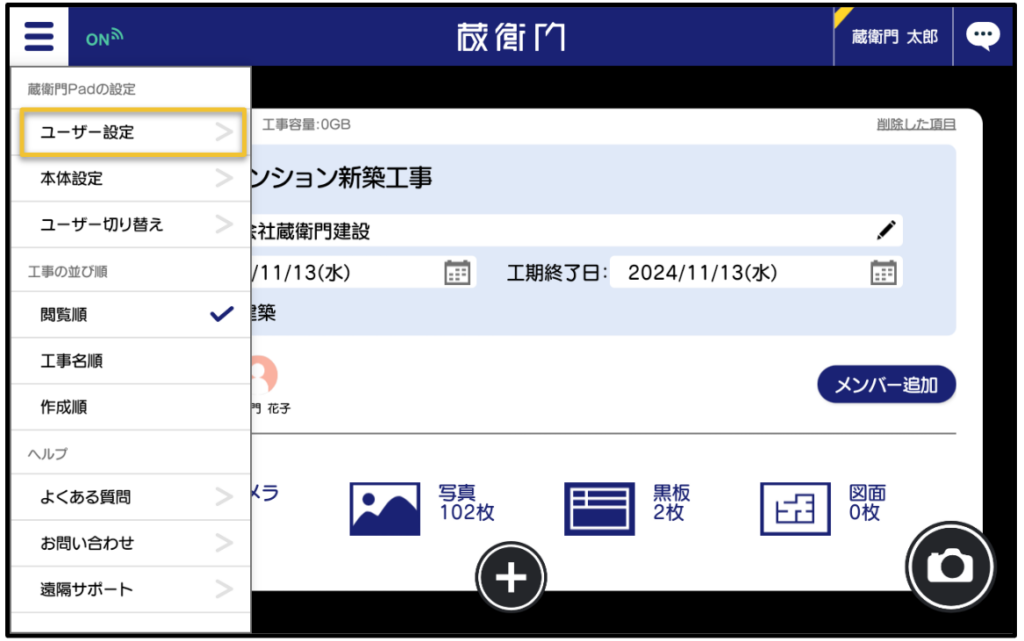Screen dimensions: 1024x641
Task: Expand ユーザー設定 submenu
Action: [131, 132]
